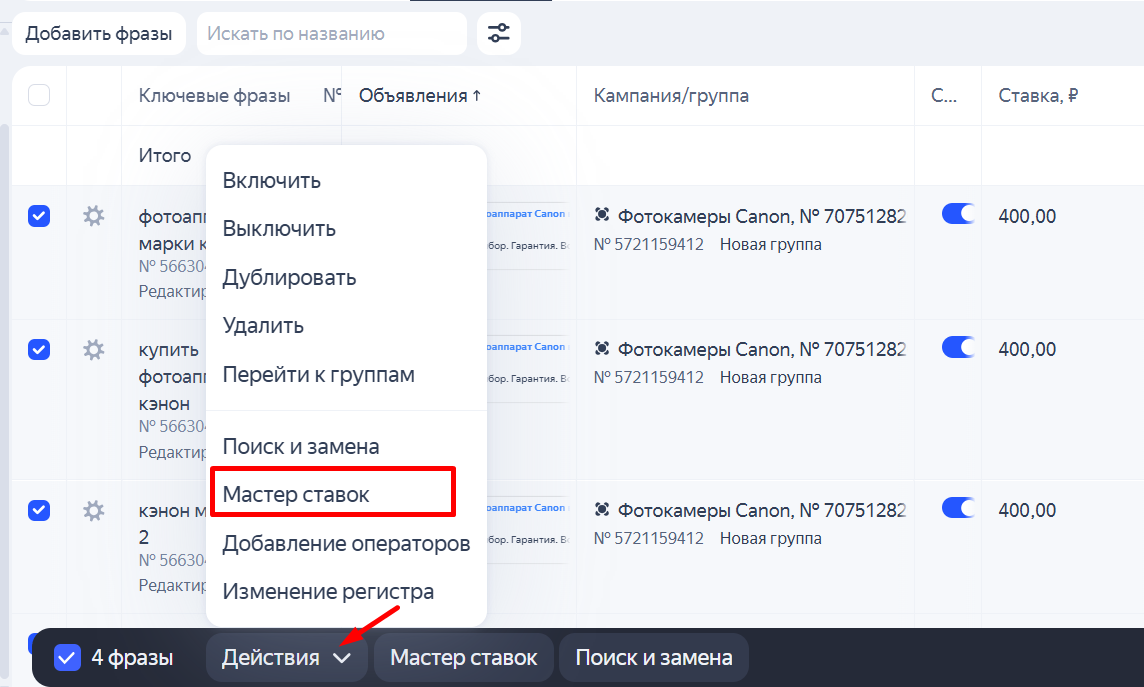Disable the blue status toggle on the first phrase
This screenshot has height=687, width=1144.
(957, 214)
